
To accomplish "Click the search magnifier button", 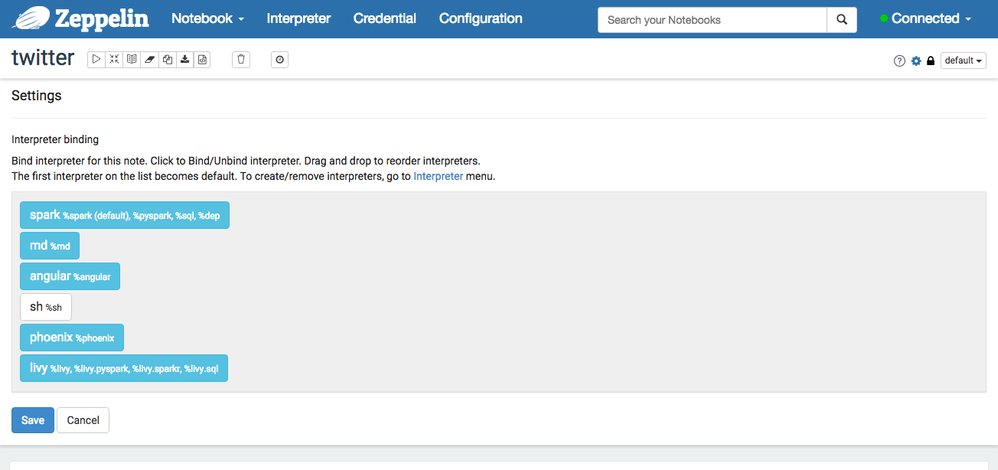I will pos(842,20).
